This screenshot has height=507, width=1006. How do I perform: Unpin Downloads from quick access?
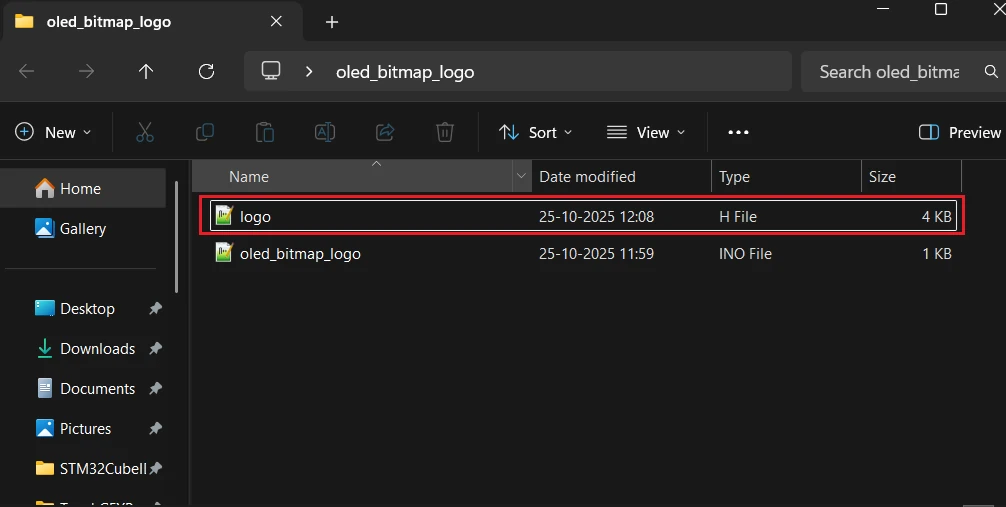pyautogui.click(x=155, y=349)
